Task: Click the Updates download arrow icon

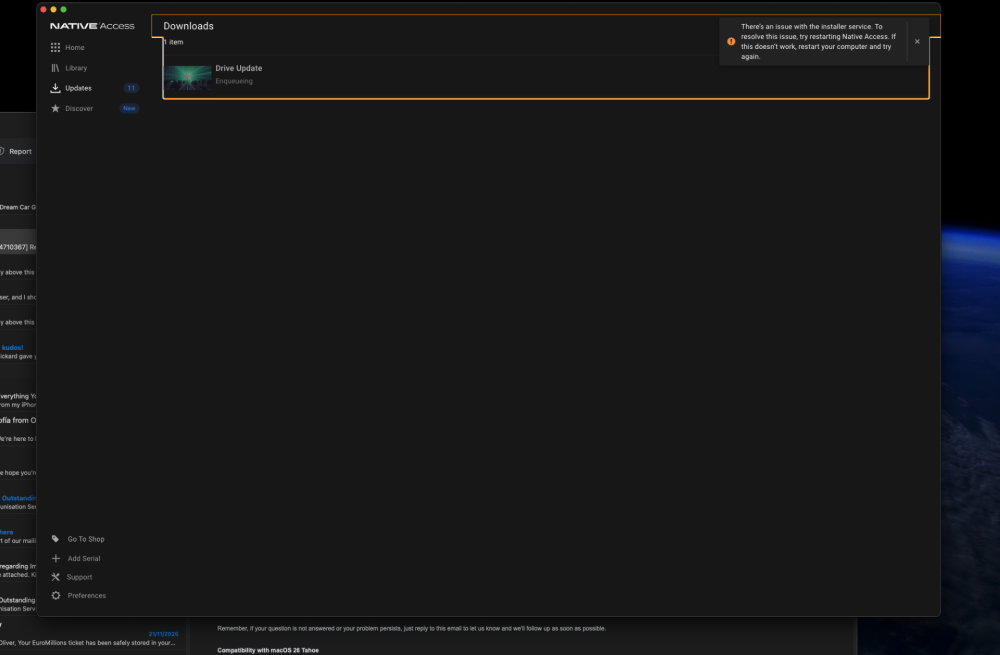Action: [55, 88]
